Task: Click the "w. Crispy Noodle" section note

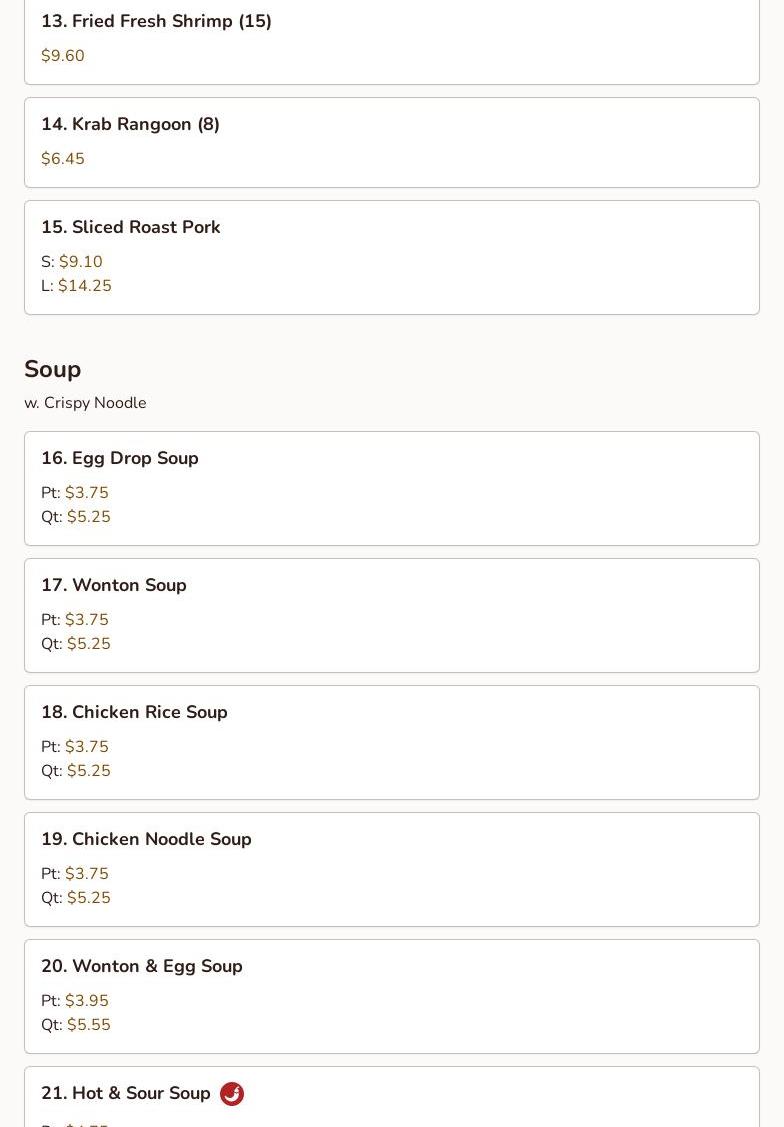Action: tap(85, 403)
